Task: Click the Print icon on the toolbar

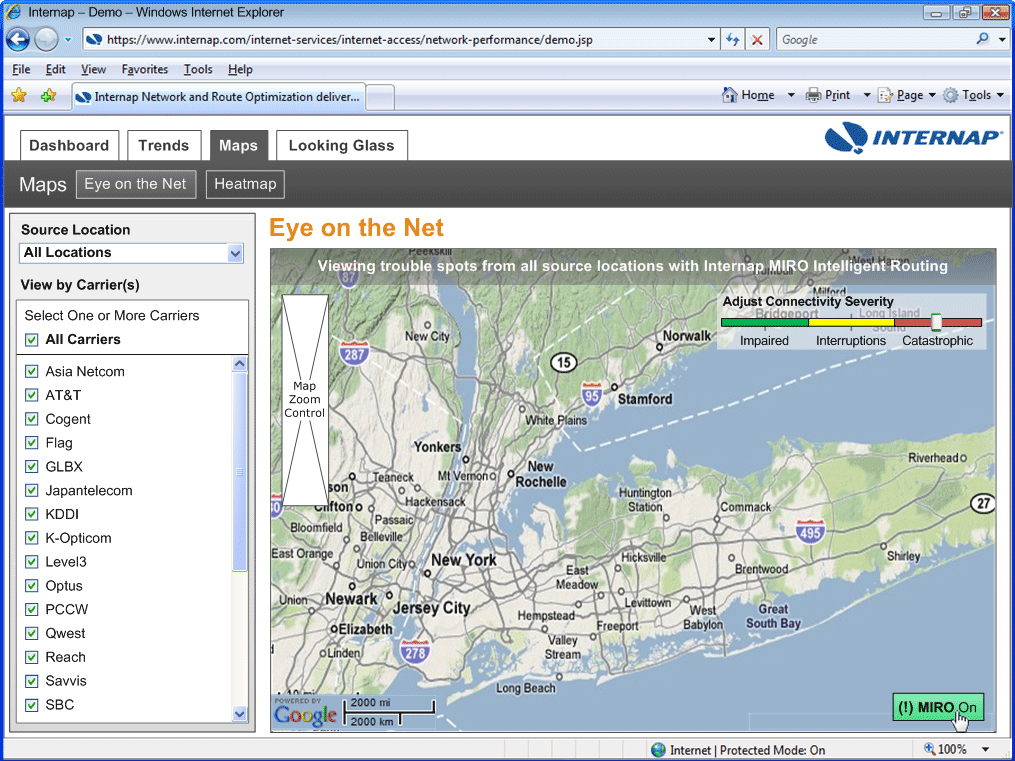Action: point(814,94)
